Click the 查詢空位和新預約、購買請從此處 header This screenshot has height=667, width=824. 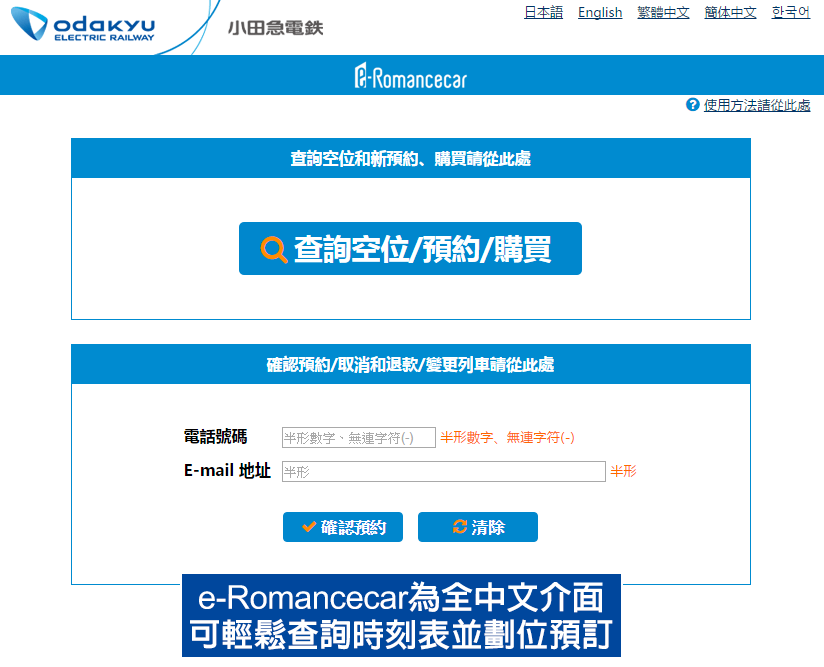tap(410, 158)
